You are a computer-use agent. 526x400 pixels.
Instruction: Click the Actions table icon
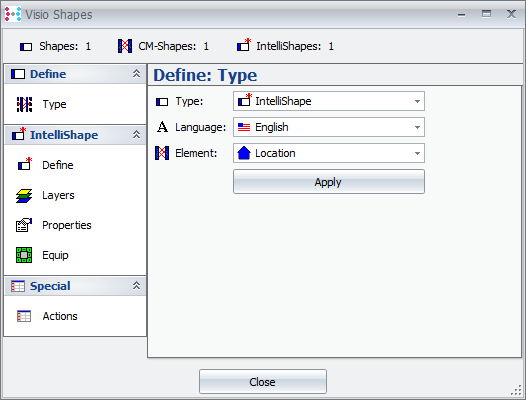click(x=24, y=316)
